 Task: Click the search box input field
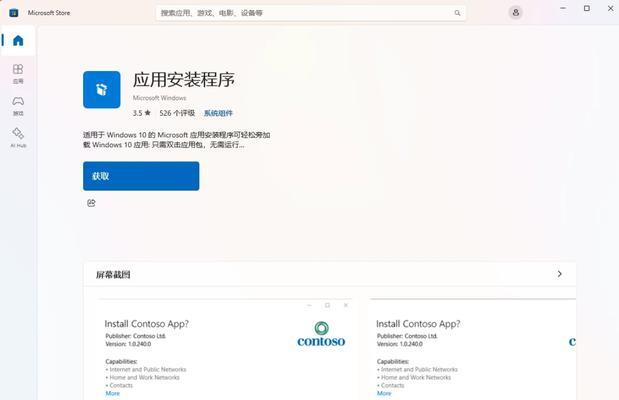pyautogui.click(x=311, y=13)
